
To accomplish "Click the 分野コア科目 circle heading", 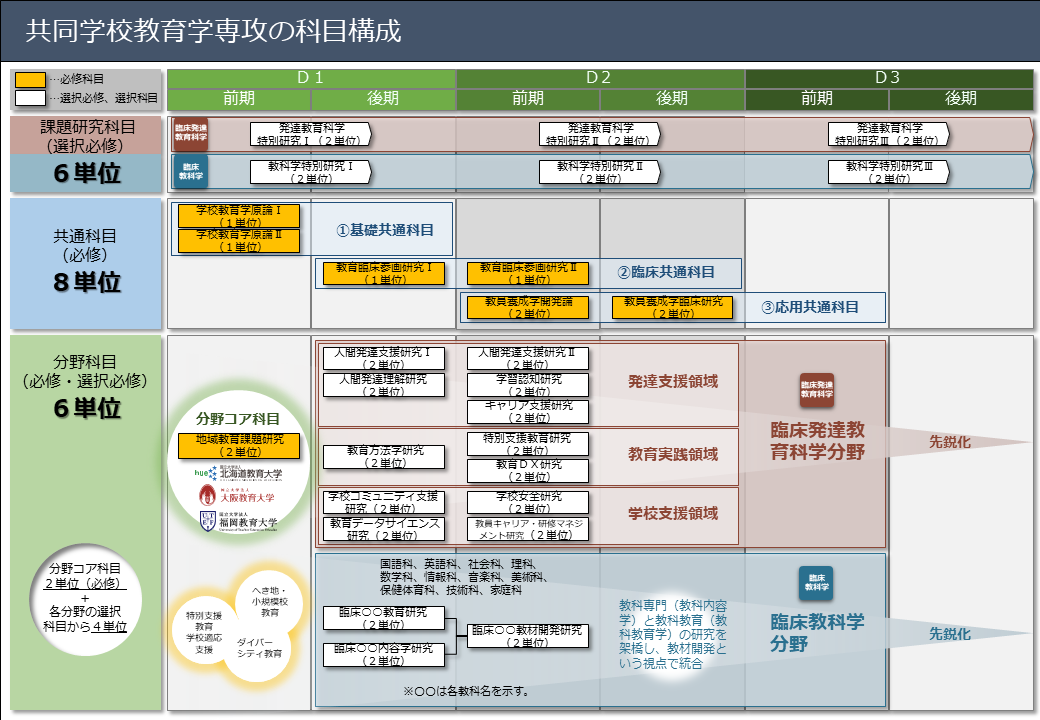I will pyautogui.click(x=237, y=419).
